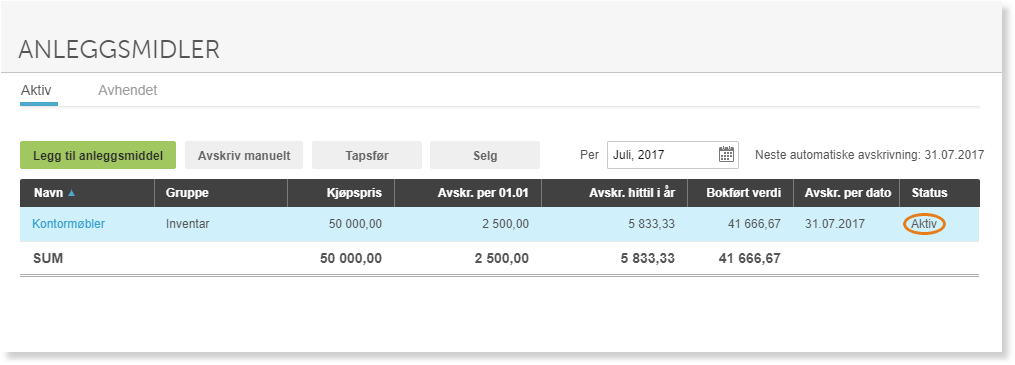Click the Selg button
This screenshot has height=365, width=1015.
click(484, 155)
